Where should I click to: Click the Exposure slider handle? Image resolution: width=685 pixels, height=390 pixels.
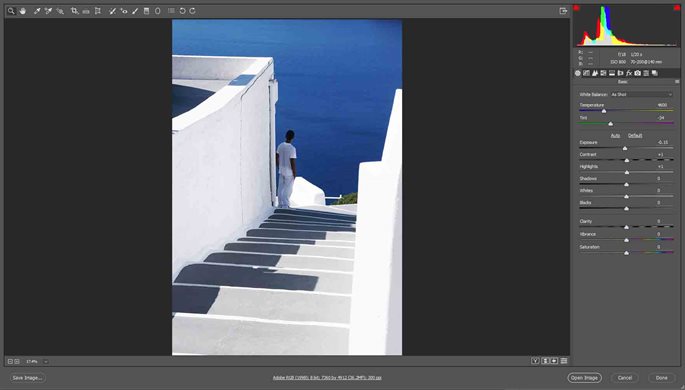click(625, 148)
